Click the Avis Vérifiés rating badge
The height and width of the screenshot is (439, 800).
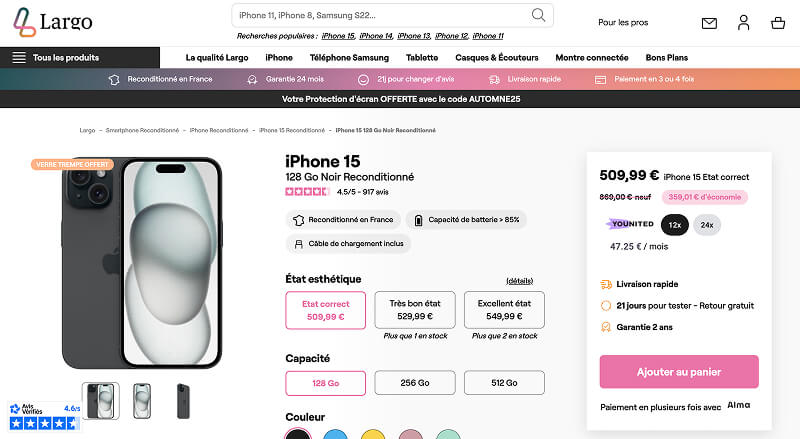click(44, 416)
